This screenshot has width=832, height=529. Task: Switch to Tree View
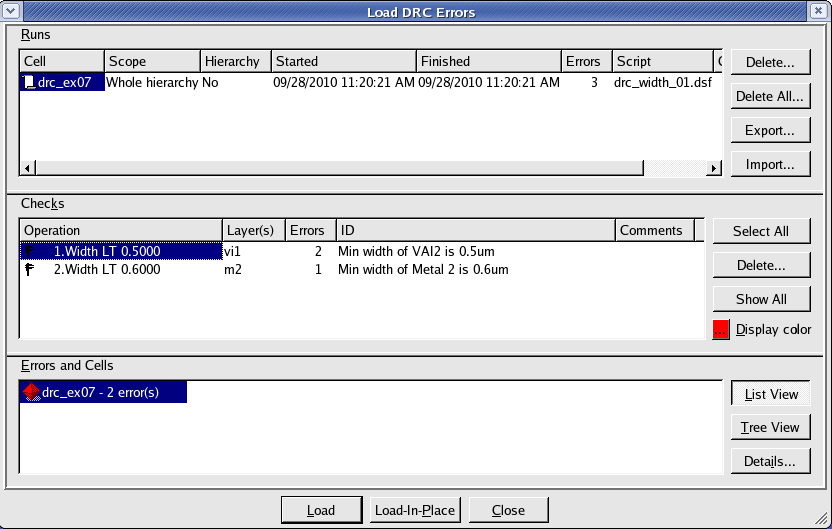click(x=769, y=427)
